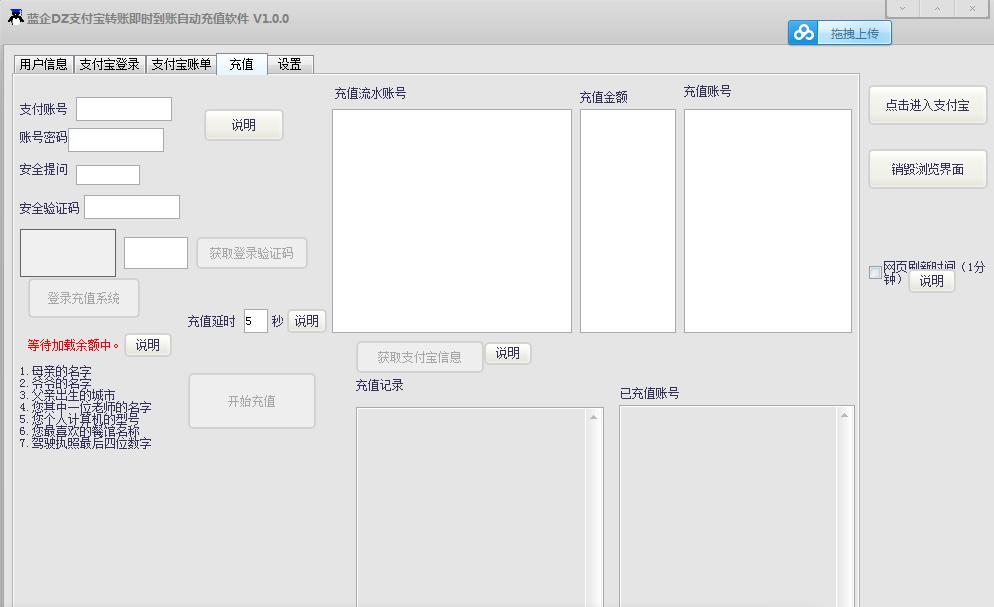The height and width of the screenshot is (607, 994).
Task: Minimize the window using the title bar button
Action: click(902, 8)
